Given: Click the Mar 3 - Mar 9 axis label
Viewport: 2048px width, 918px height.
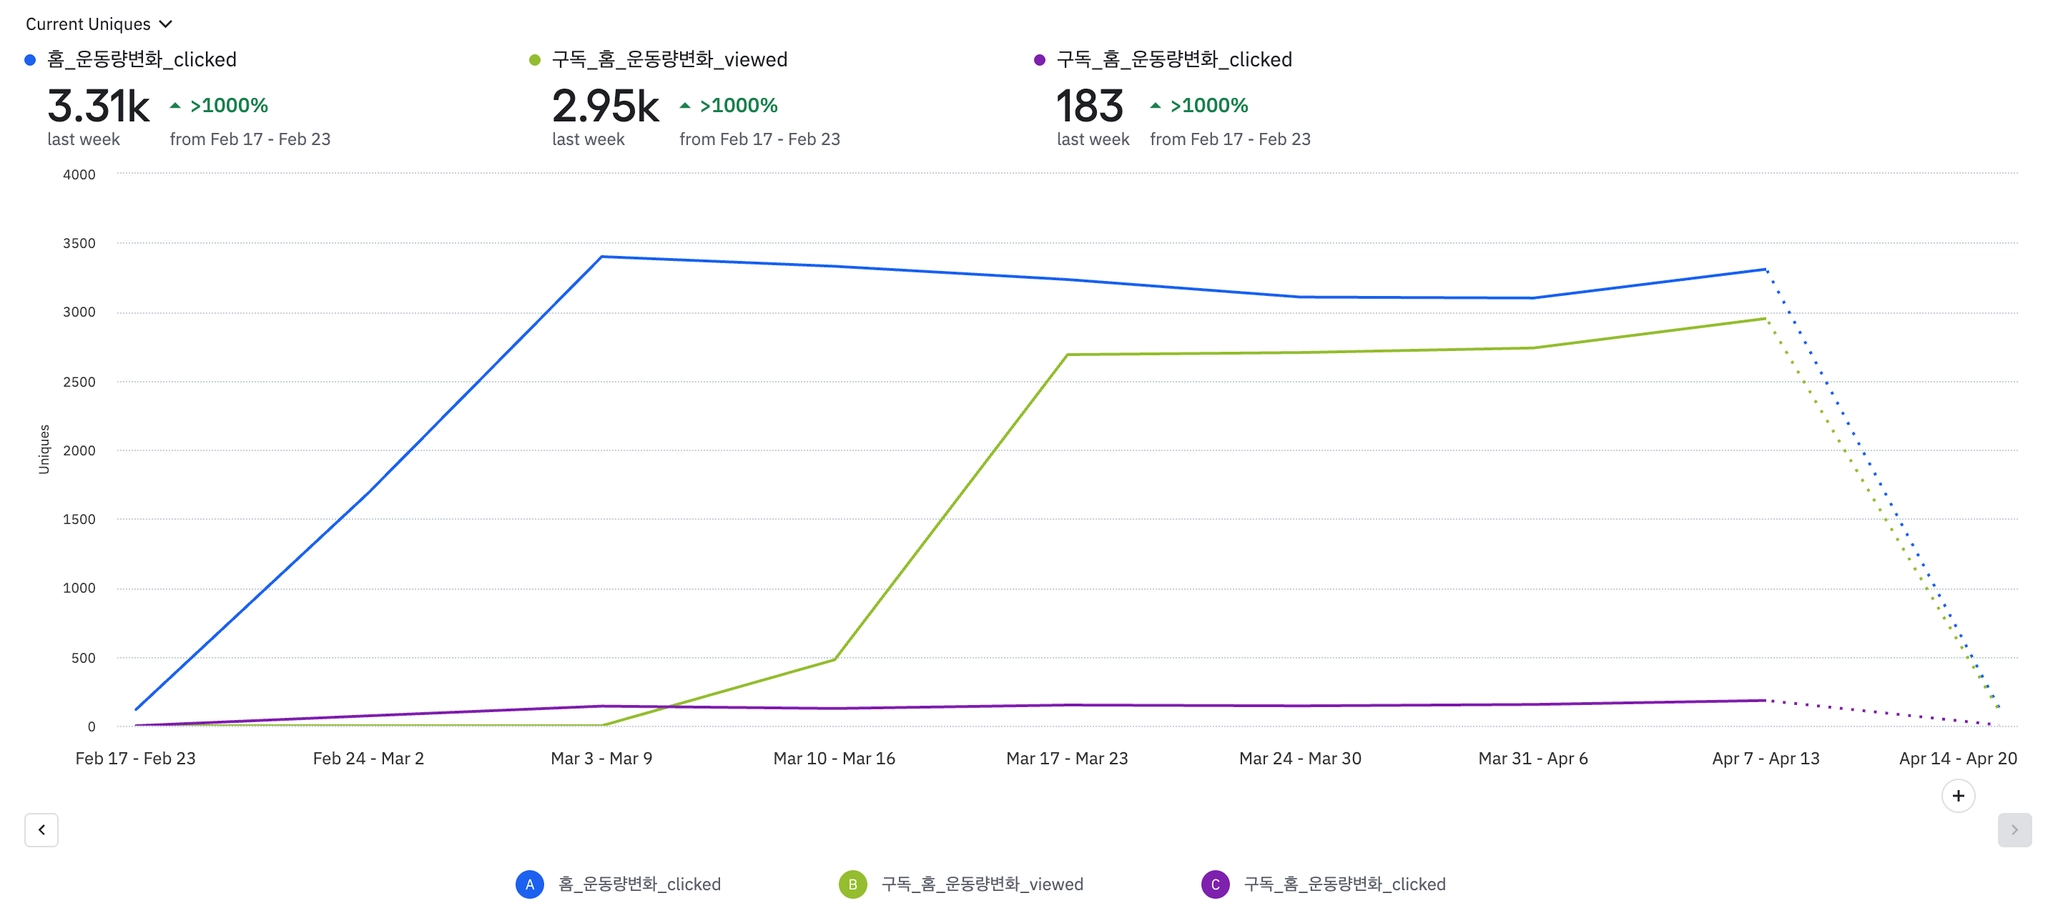Looking at the screenshot, I should [x=601, y=758].
